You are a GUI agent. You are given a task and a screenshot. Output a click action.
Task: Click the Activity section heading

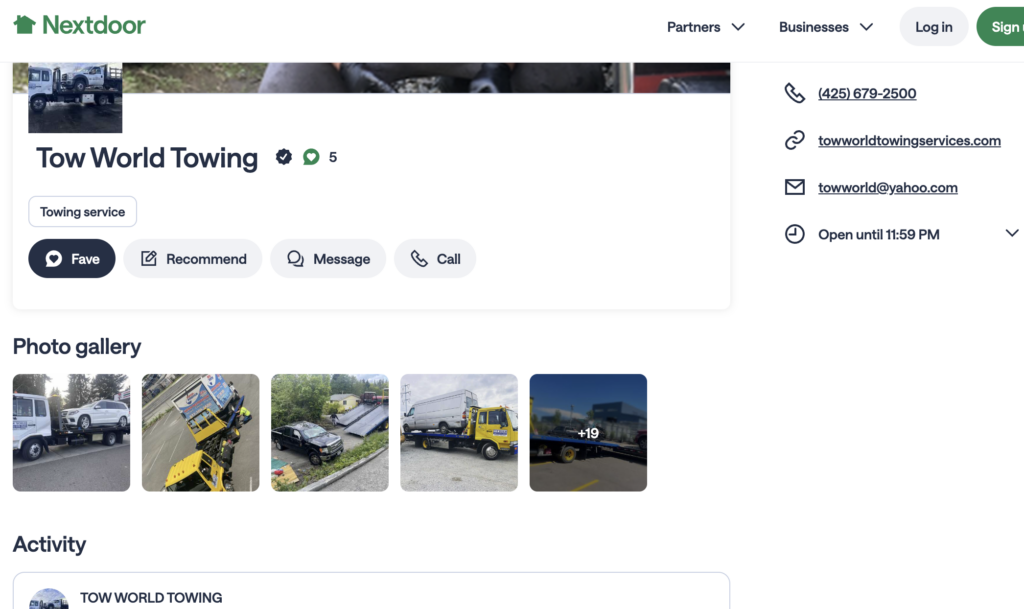point(50,544)
